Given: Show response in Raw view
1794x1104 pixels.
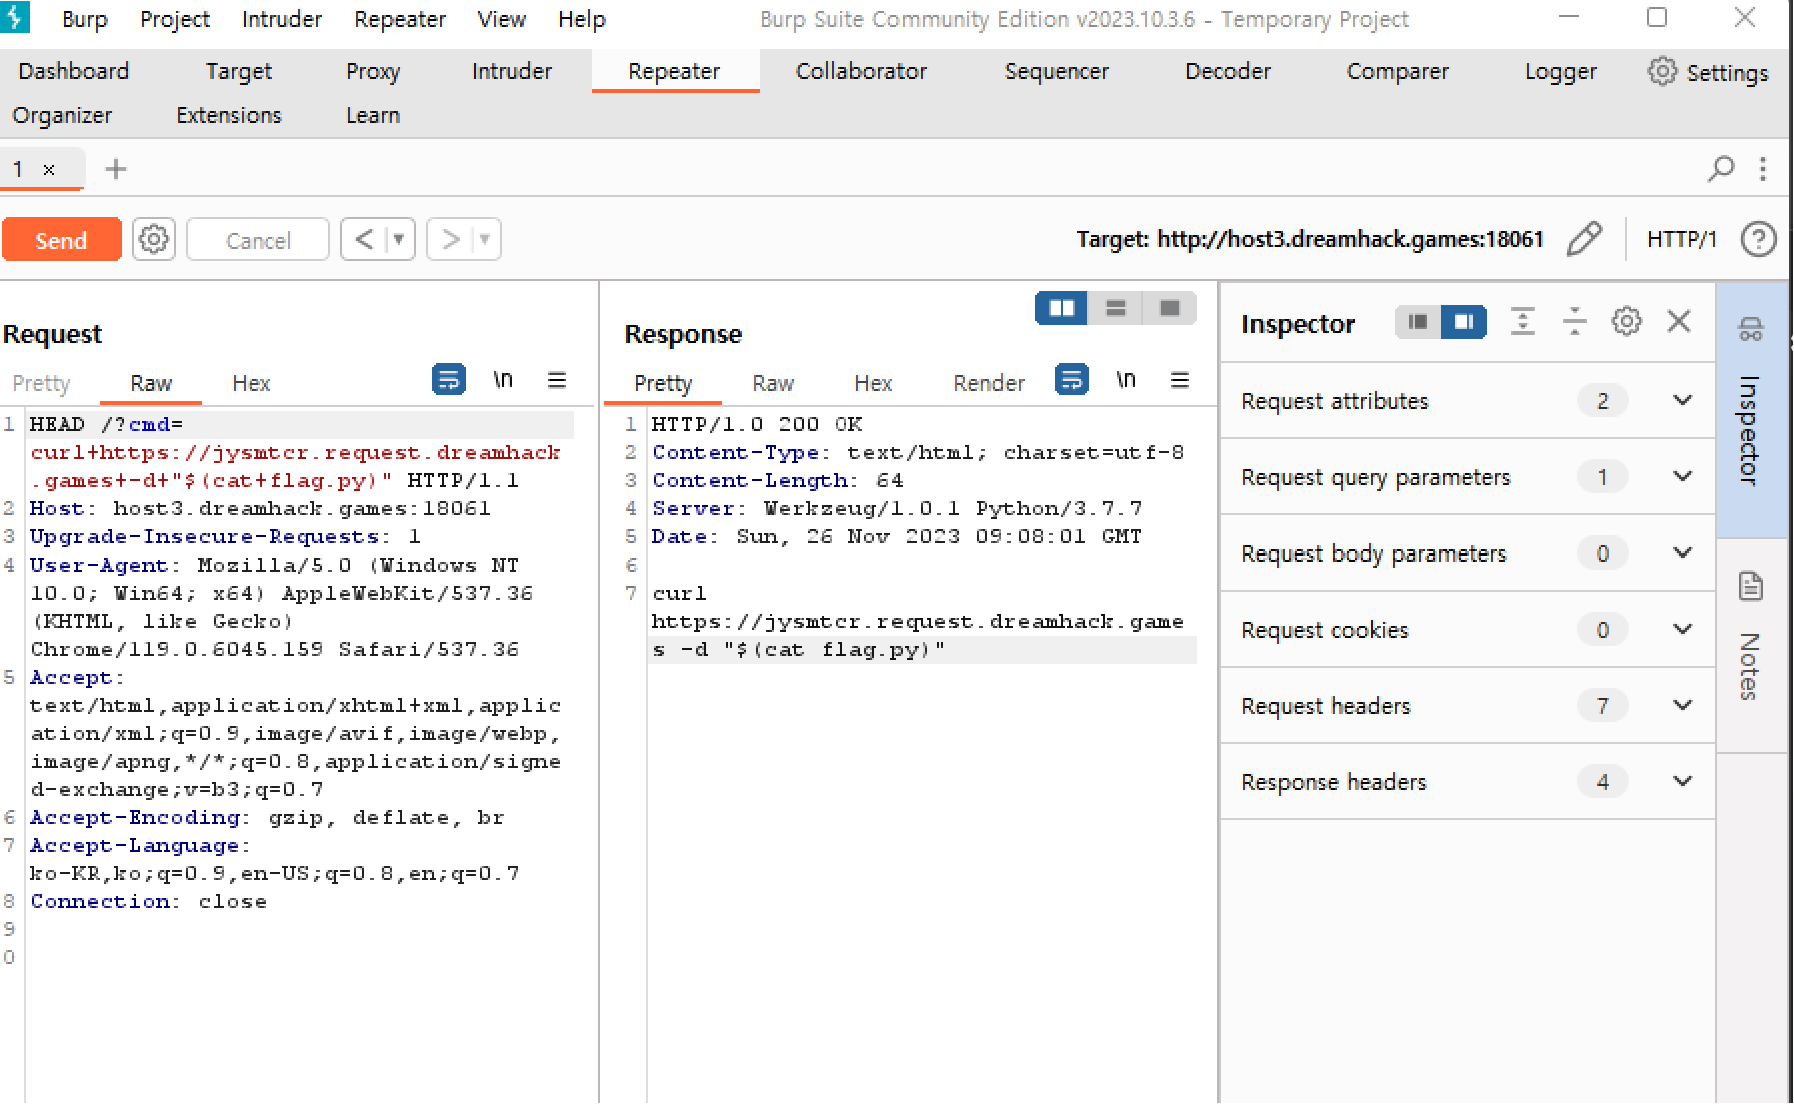Looking at the screenshot, I should [773, 383].
